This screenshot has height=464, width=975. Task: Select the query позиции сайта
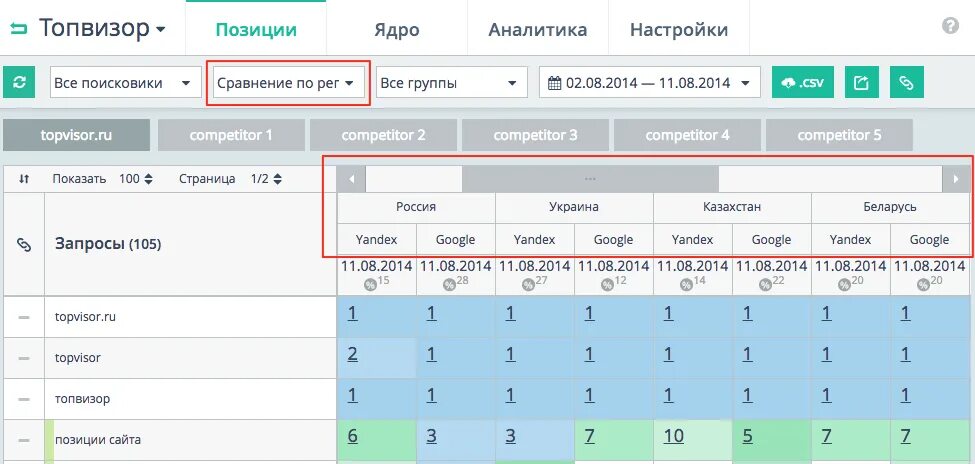coord(98,440)
